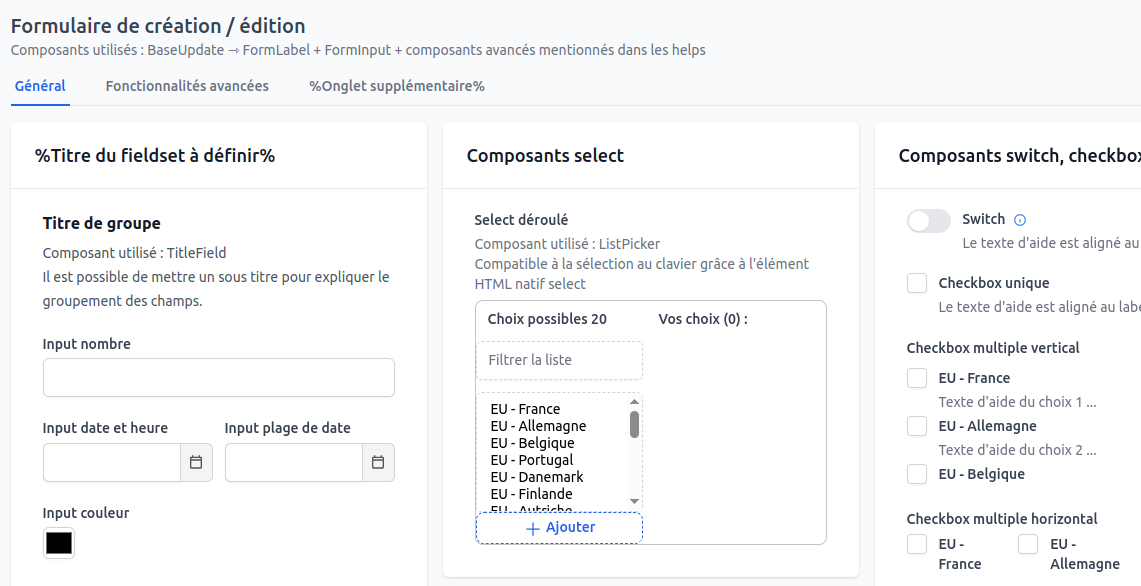1141x586 pixels.
Task: Toggle the Switch control on
Action: point(928,221)
